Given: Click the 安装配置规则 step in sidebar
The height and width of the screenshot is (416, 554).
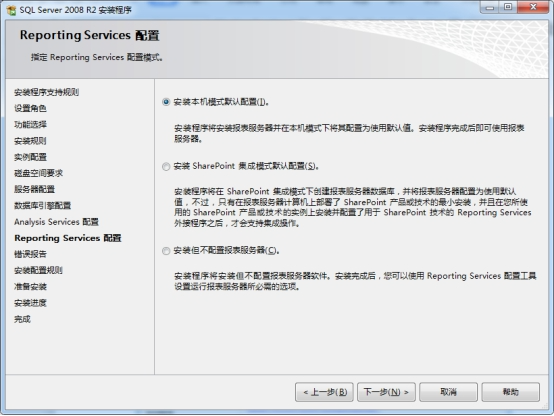Looking at the screenshot, I should [x=38, y=270].
